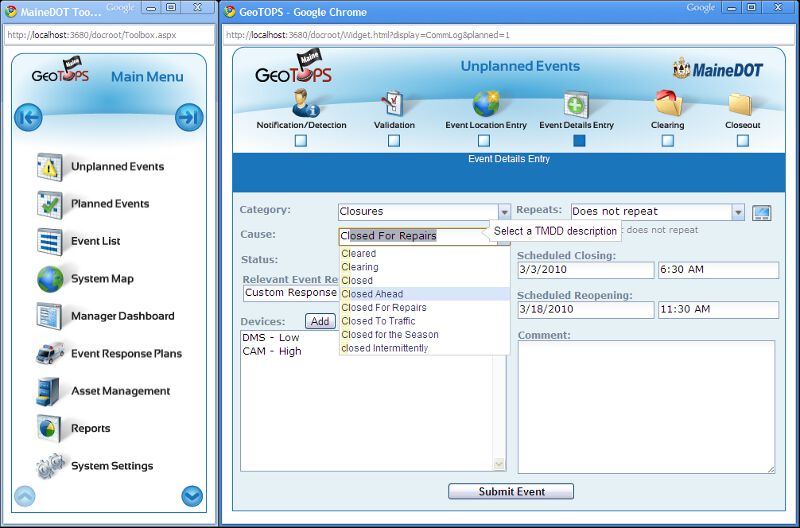Click the GeoTOPS window address bar
The width and height of the screenshot is (800, 528).
coord(509,35)
